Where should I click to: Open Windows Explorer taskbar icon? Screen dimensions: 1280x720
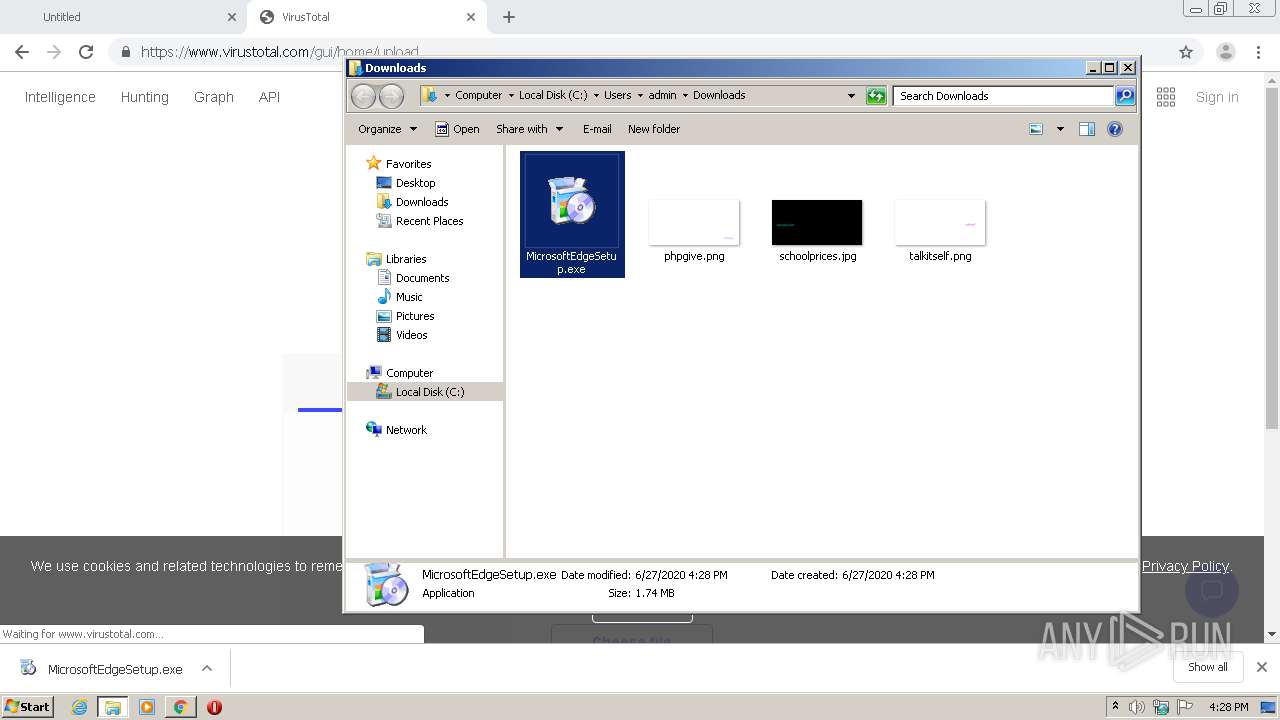coord(113,707)
